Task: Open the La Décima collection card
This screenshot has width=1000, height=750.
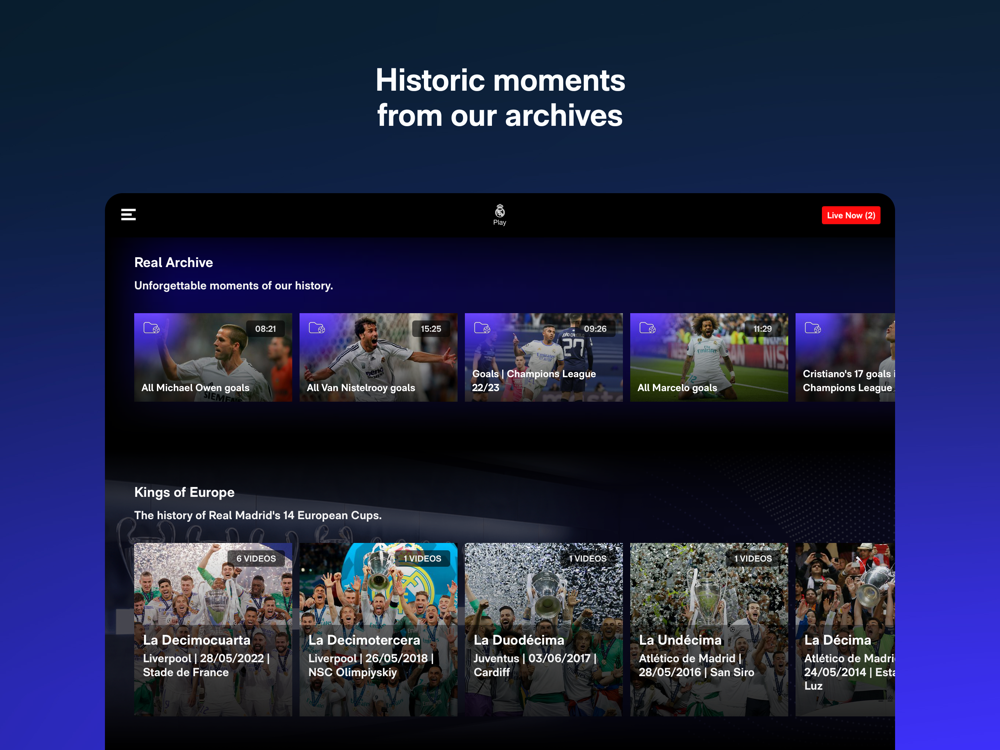Action: 845,629
